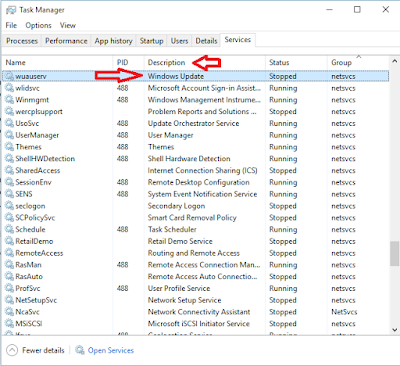Select the Microsoft iSCSI Initiator Service text

tap(199, 324)
